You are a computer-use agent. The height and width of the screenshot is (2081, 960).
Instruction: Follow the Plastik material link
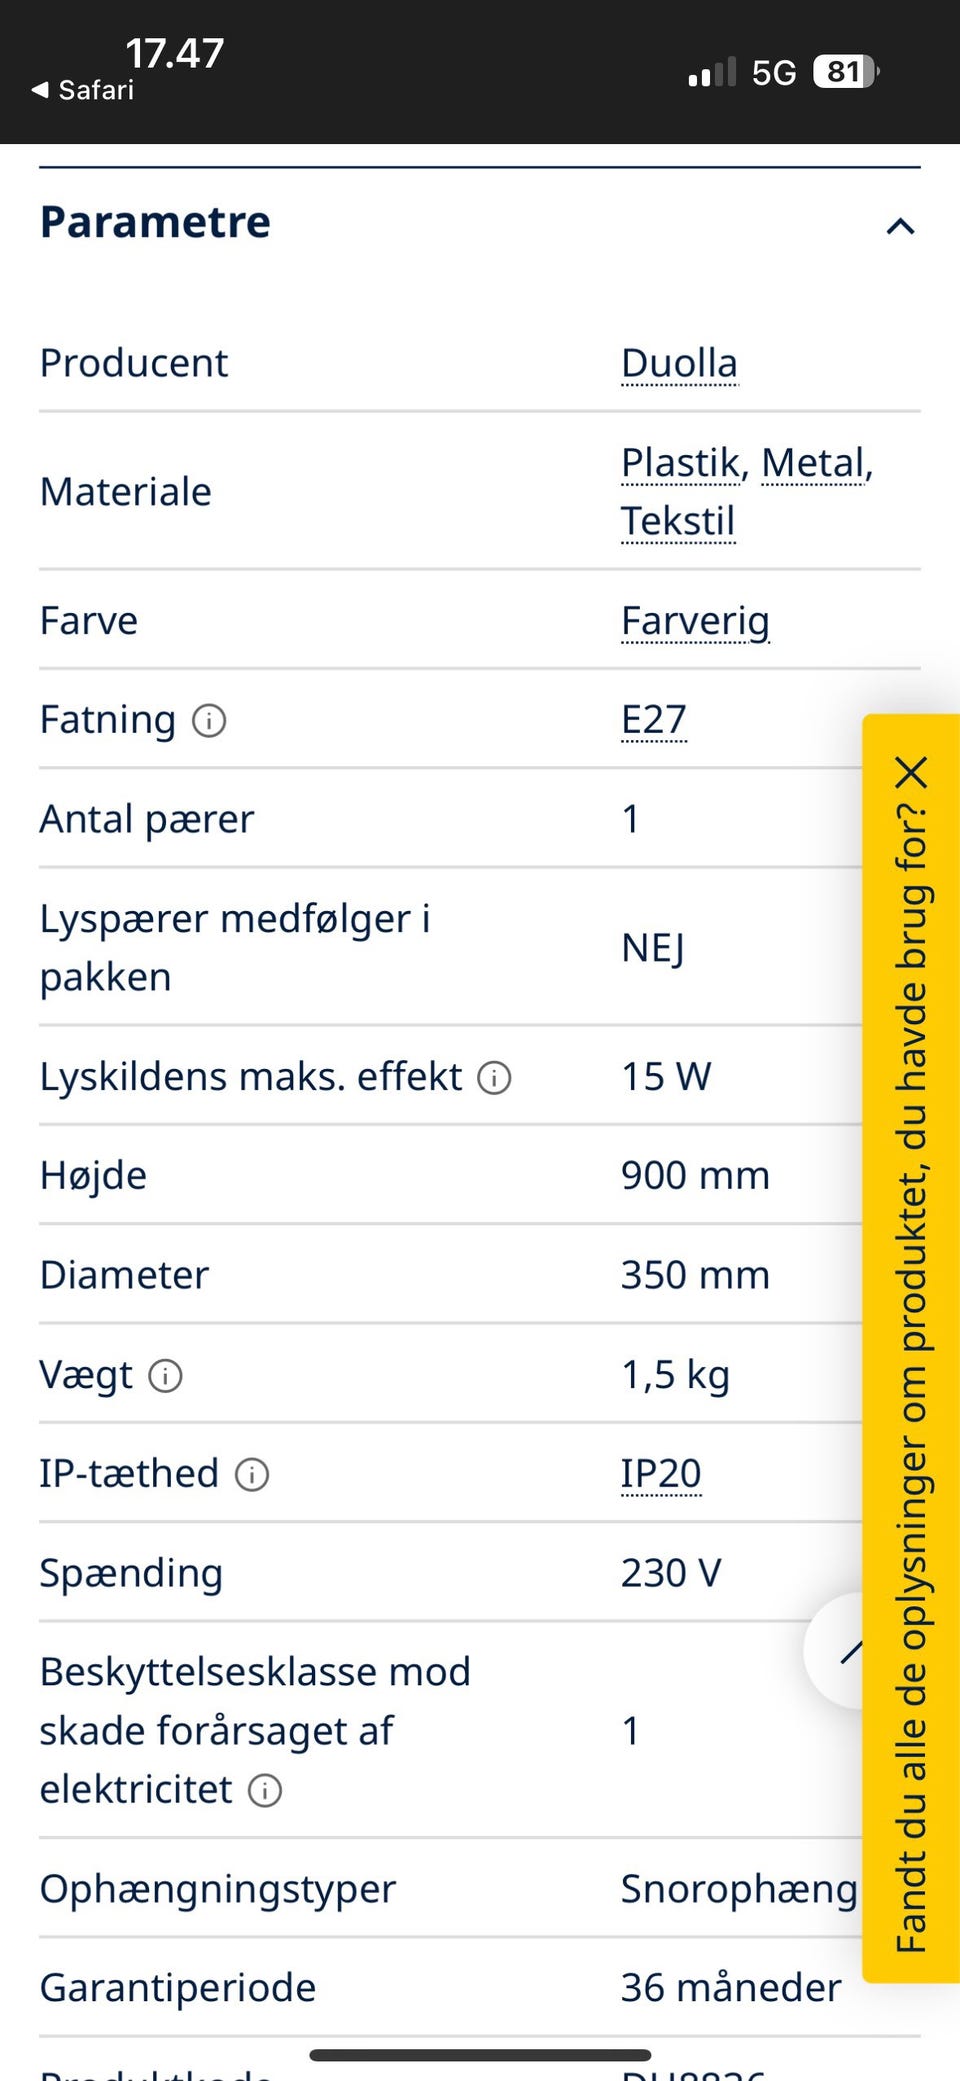(680, 463)
